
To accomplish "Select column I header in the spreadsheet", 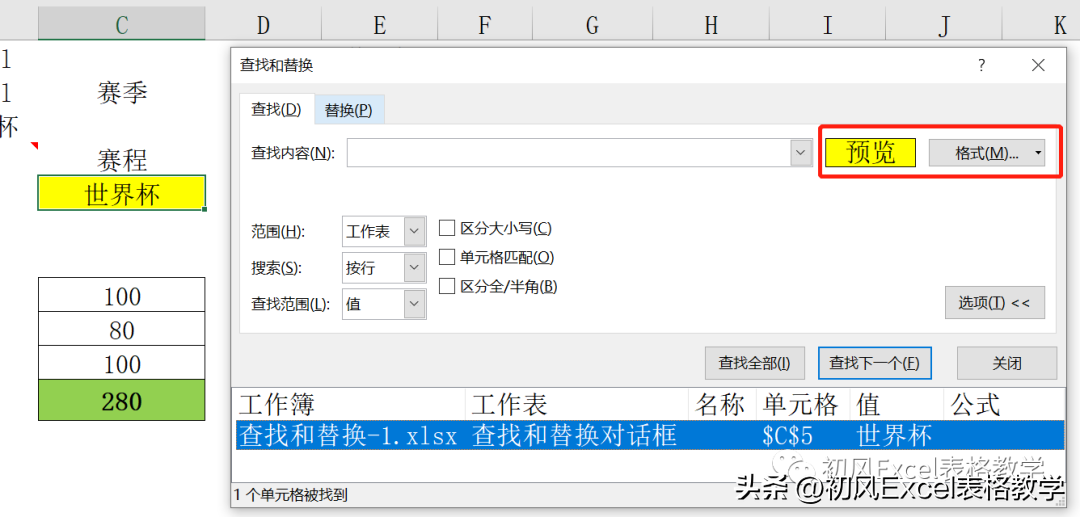I will pos(827,25).
